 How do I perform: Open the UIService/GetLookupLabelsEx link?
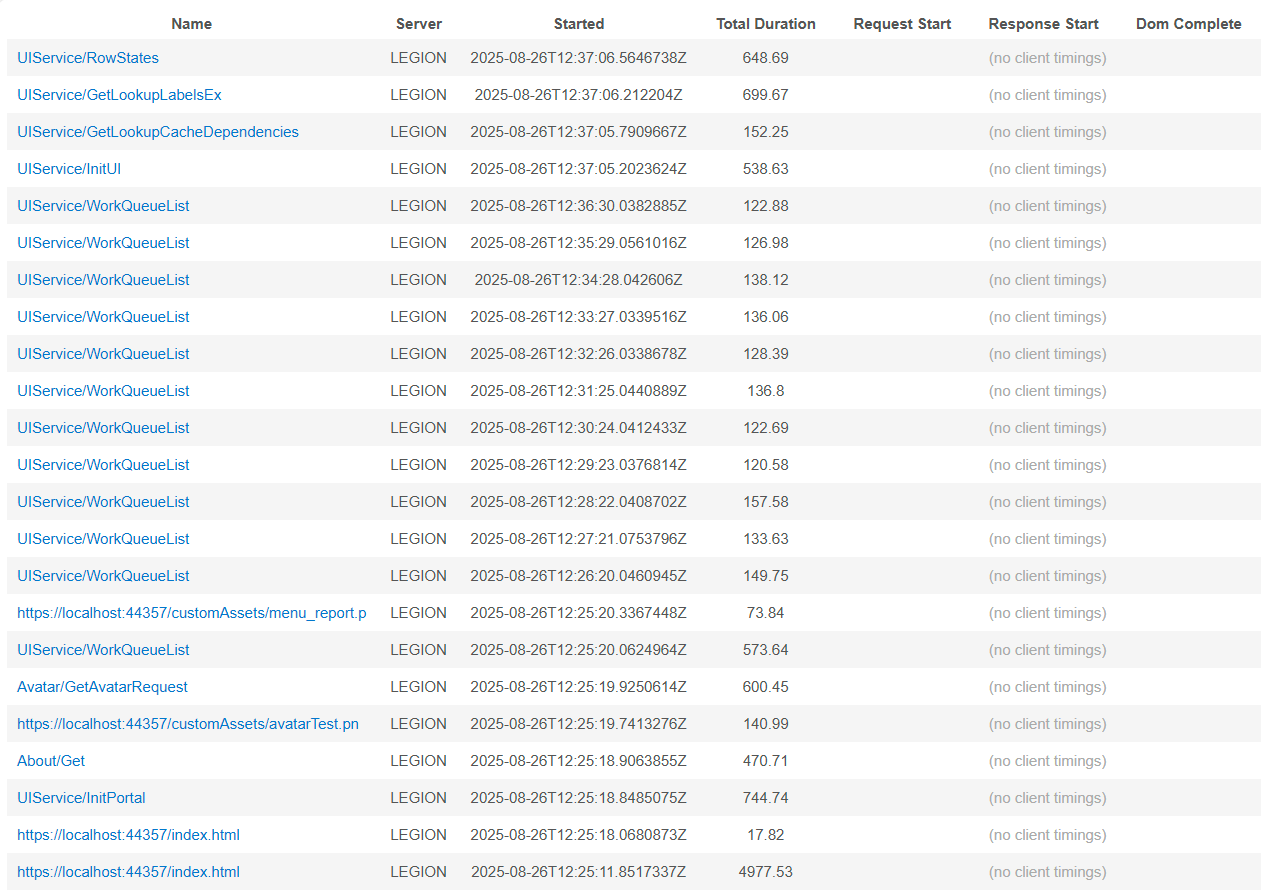pyautogui.click(x=119, y=95)
